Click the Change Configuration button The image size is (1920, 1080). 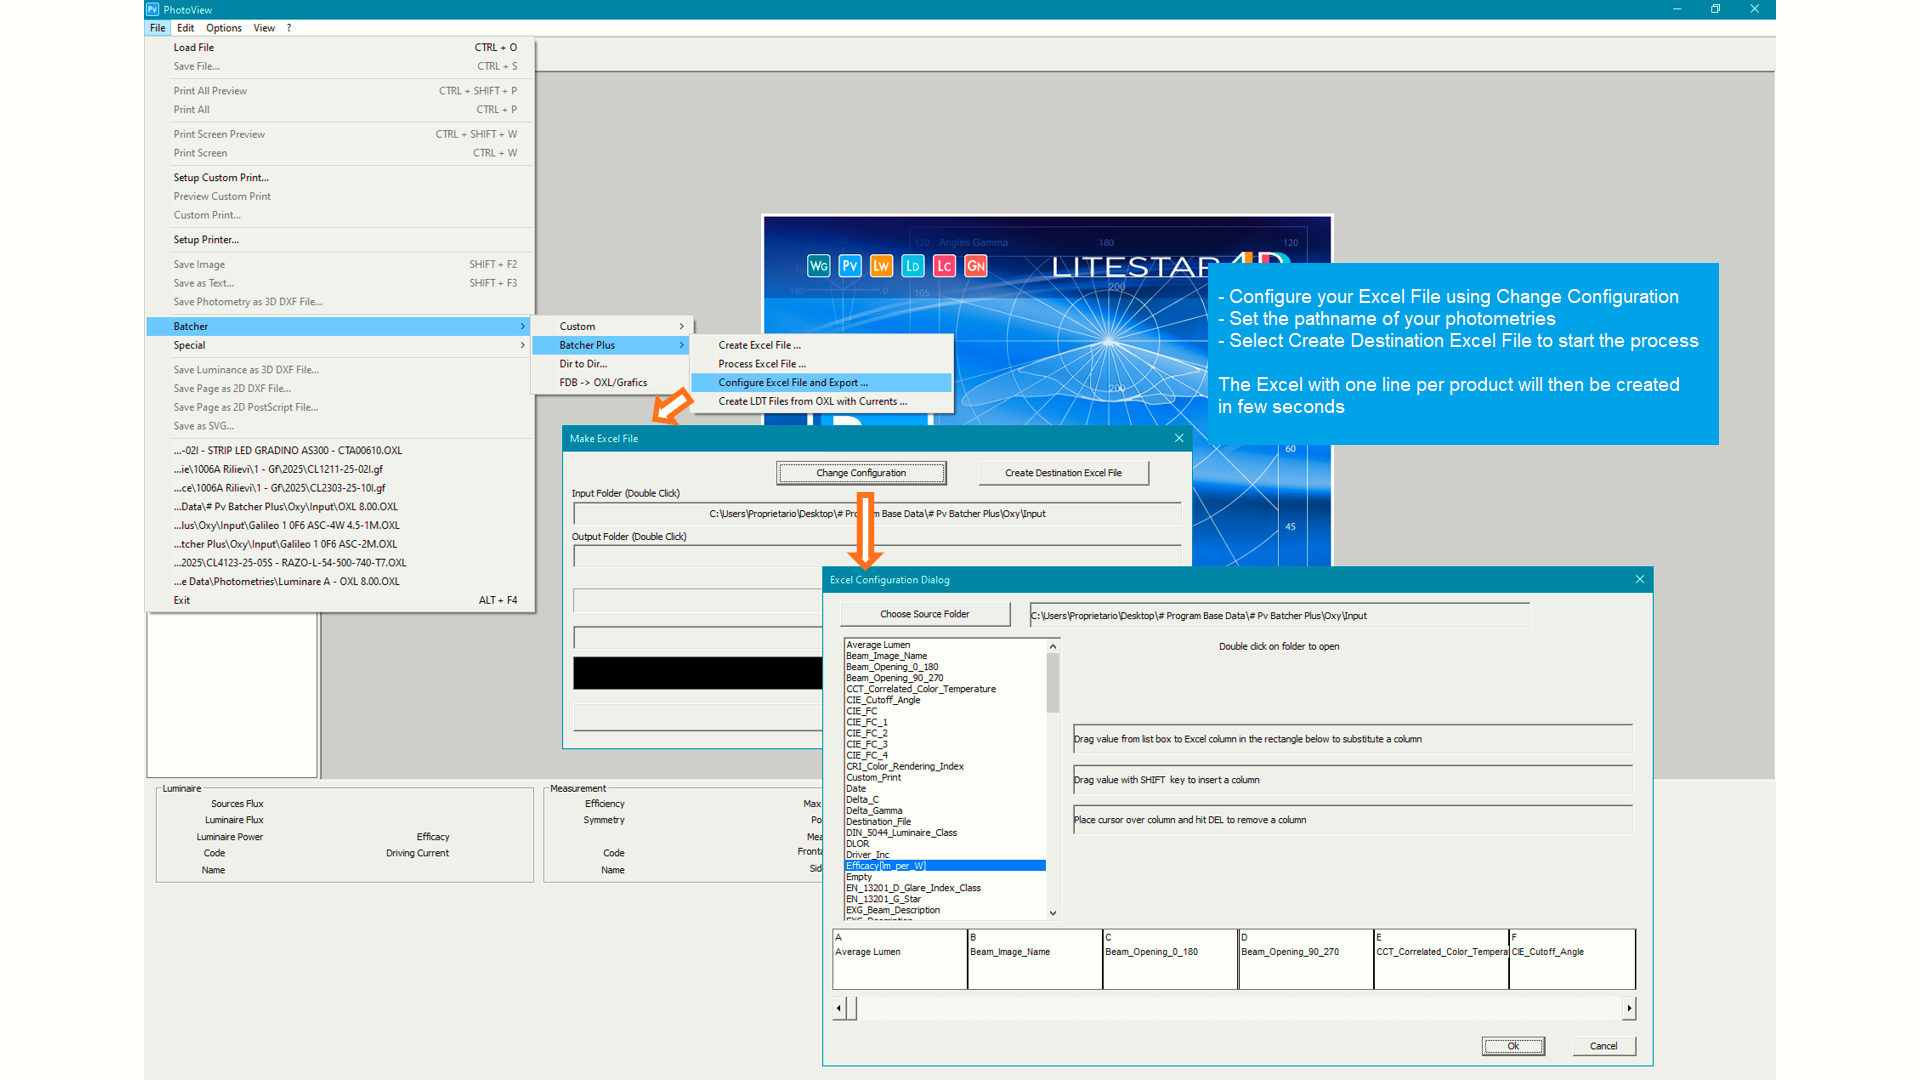(861, 473)
